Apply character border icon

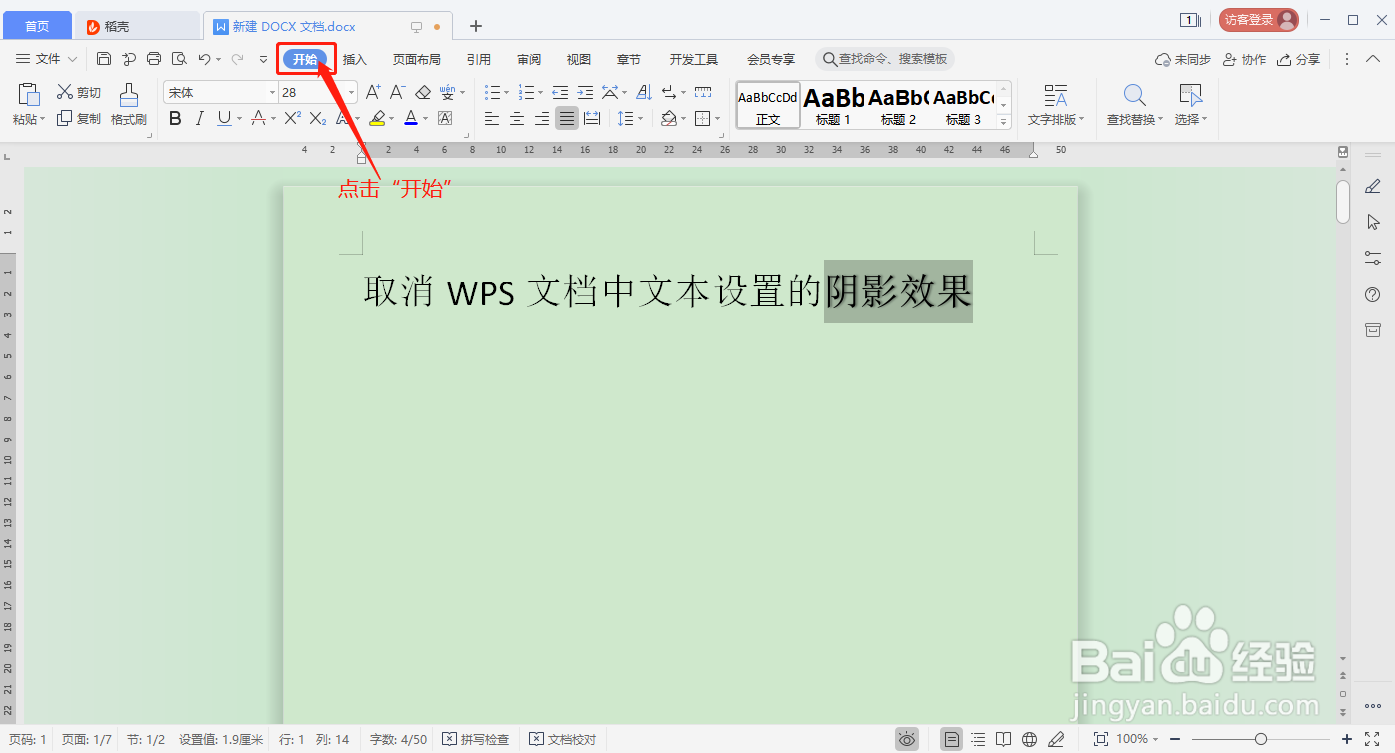[445, 118]
